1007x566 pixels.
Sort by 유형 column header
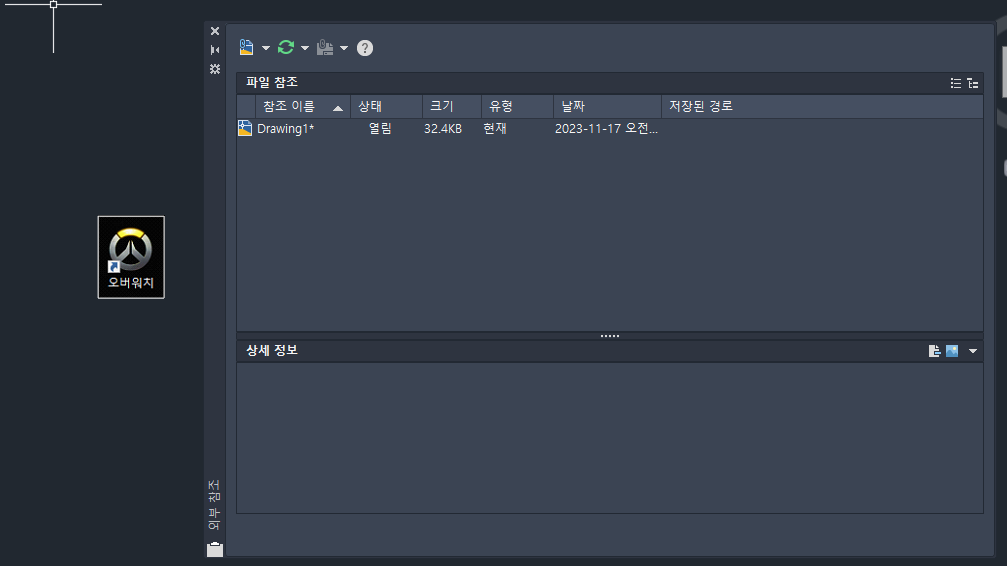517,107
